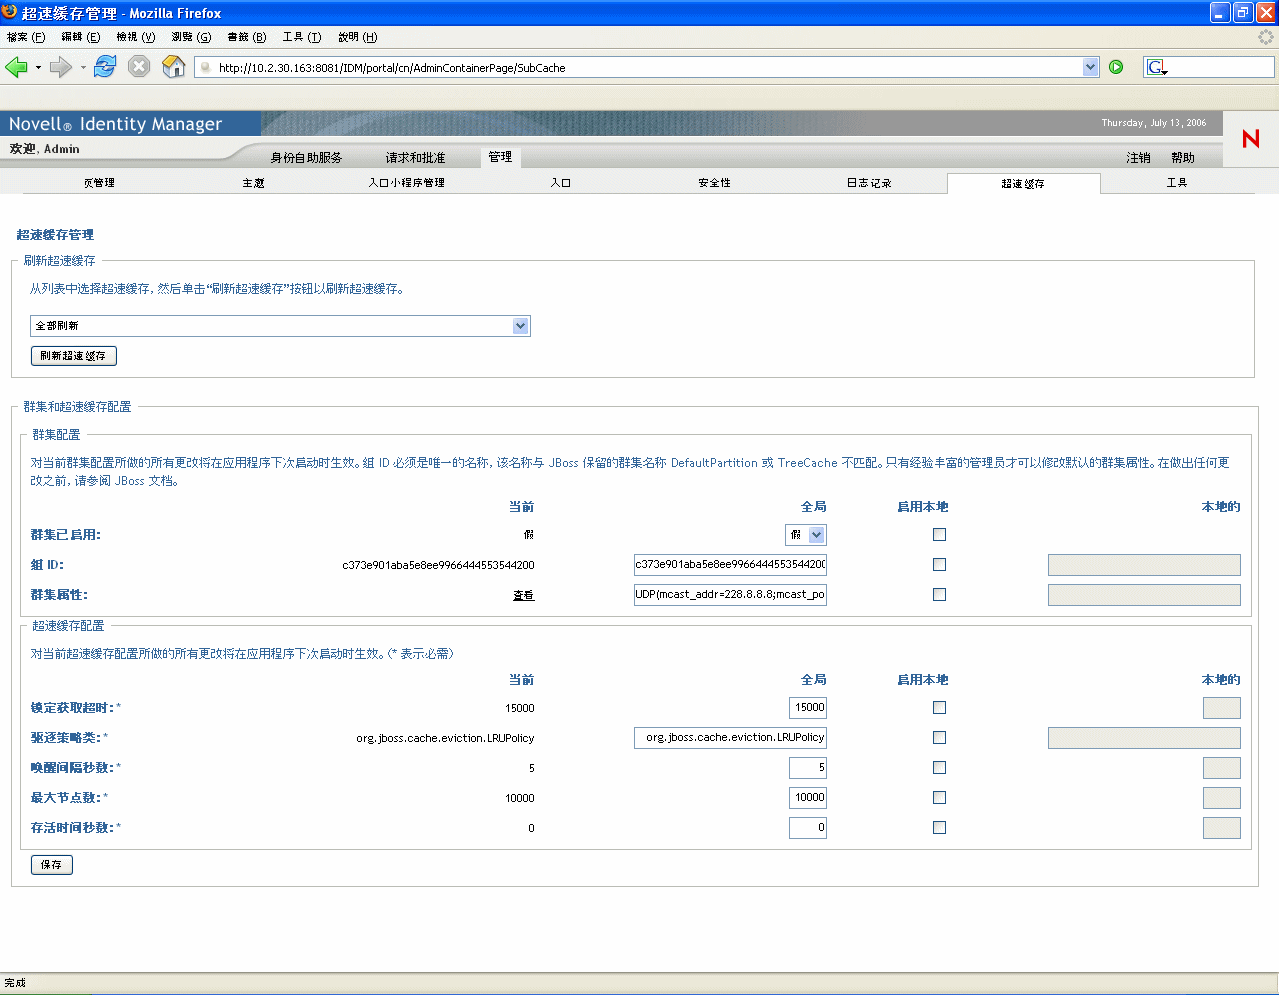1279x995 pixels.
Task: Open the 入口小程序管理 sub-tab
Action: (x=407, y=183)
